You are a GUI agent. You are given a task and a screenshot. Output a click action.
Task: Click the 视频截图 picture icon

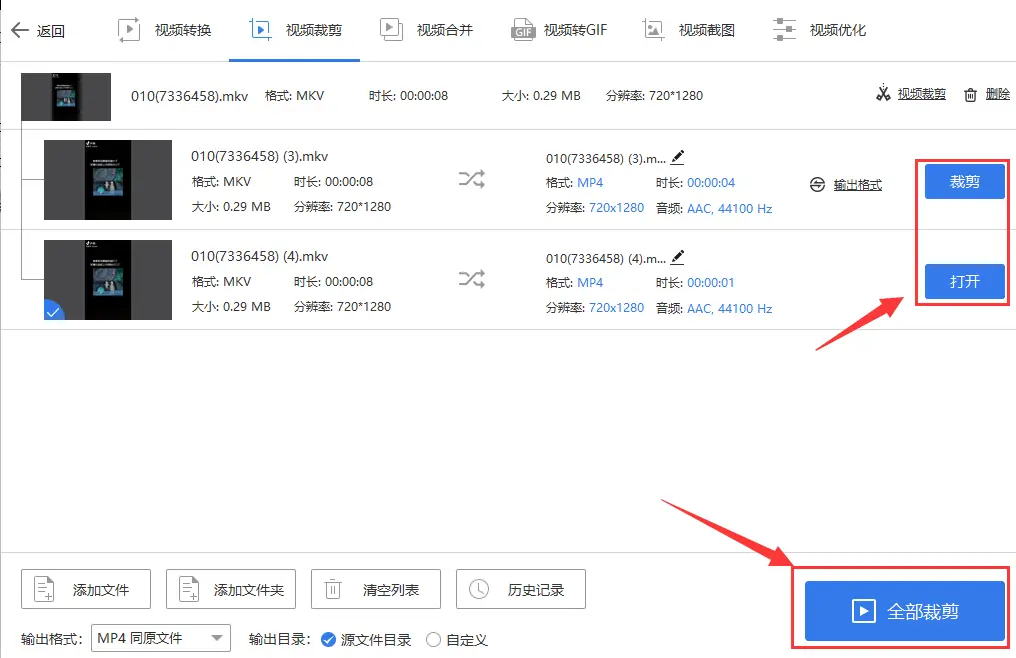point(653,30)
